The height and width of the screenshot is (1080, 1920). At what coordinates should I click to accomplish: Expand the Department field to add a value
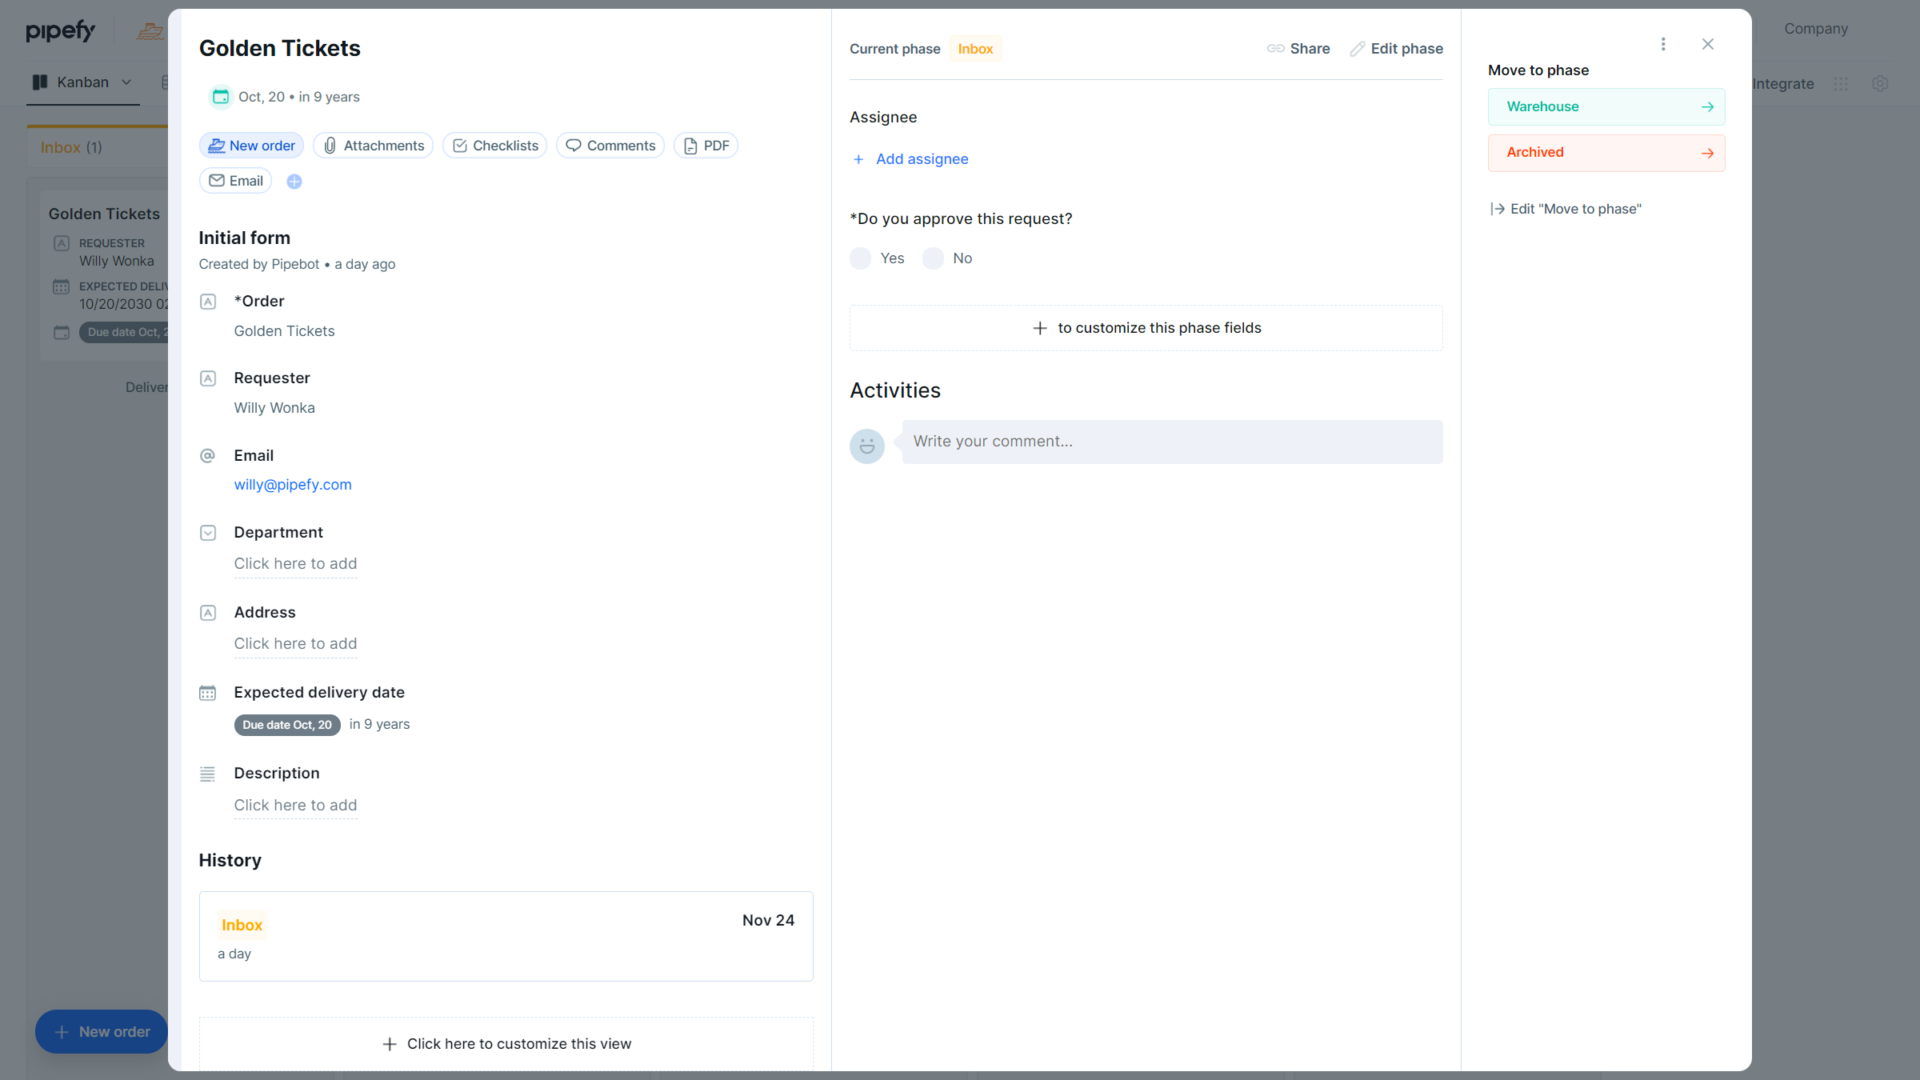(x=295, y=564)
